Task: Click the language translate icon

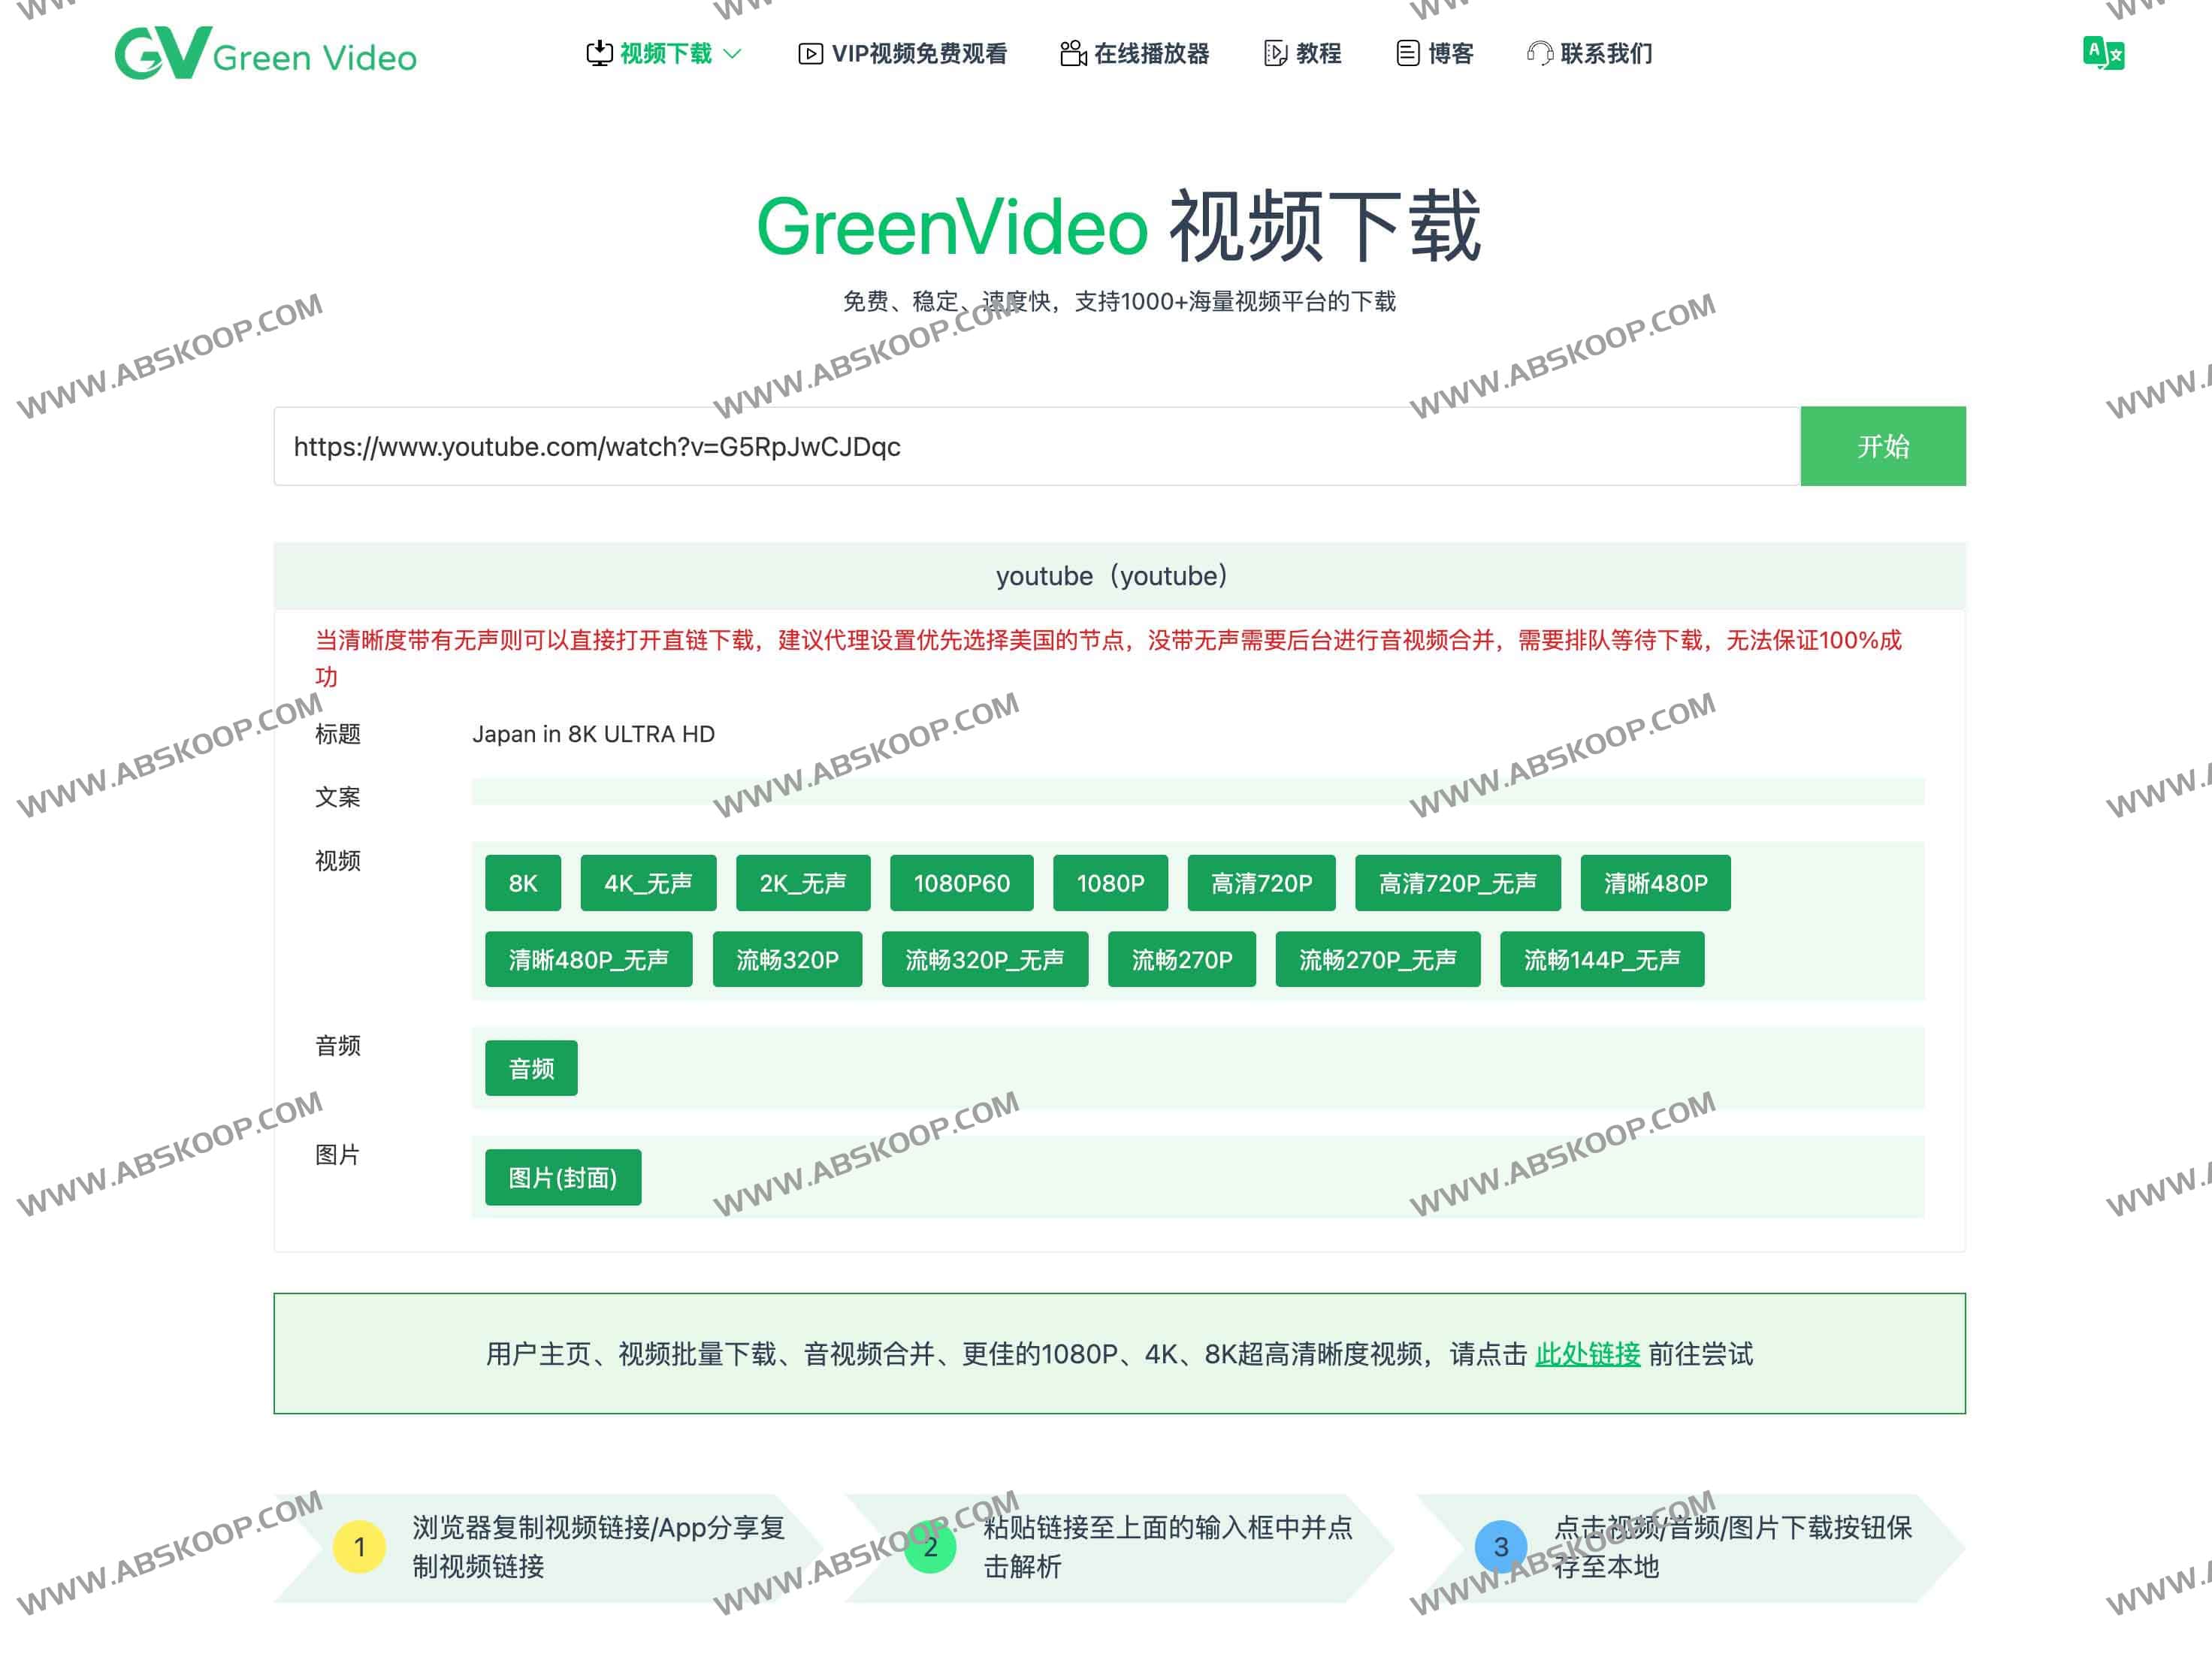Action: (2102, 53)
